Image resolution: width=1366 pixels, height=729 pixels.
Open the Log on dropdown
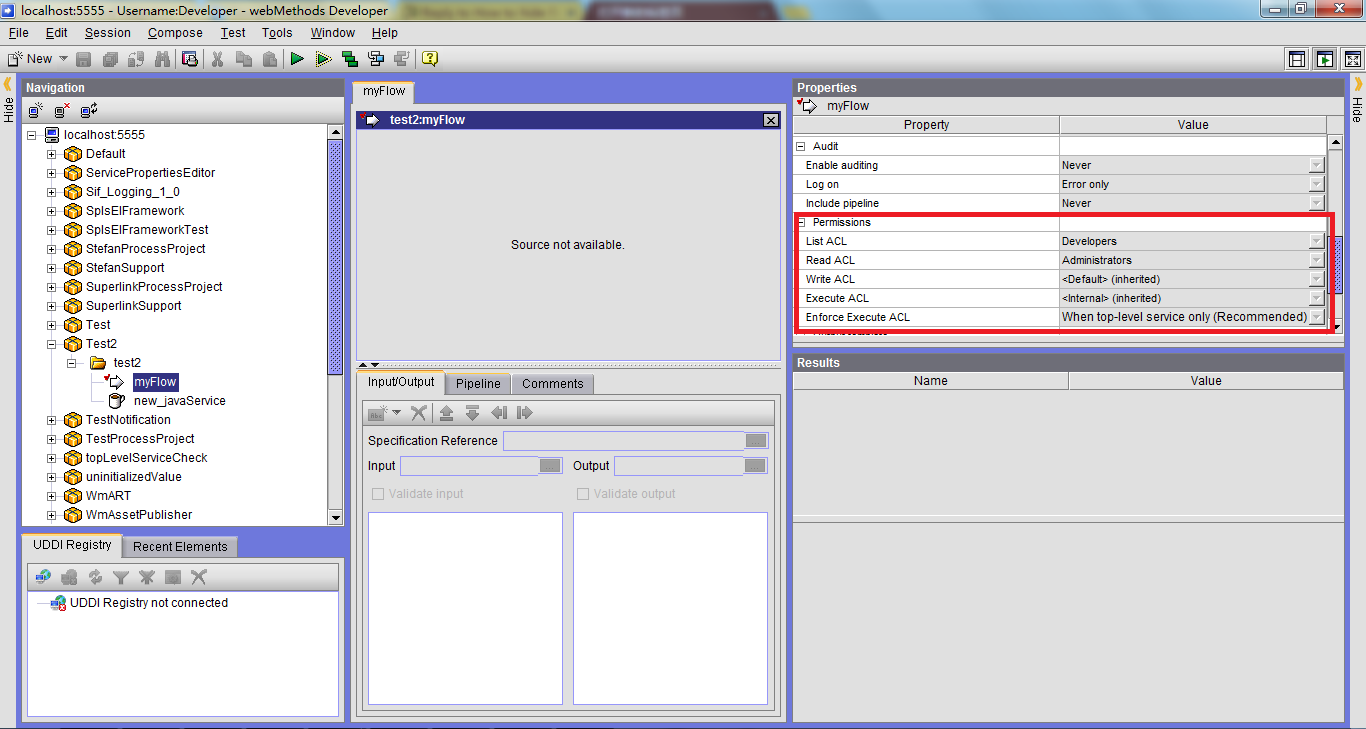[x=1317, y=184]
